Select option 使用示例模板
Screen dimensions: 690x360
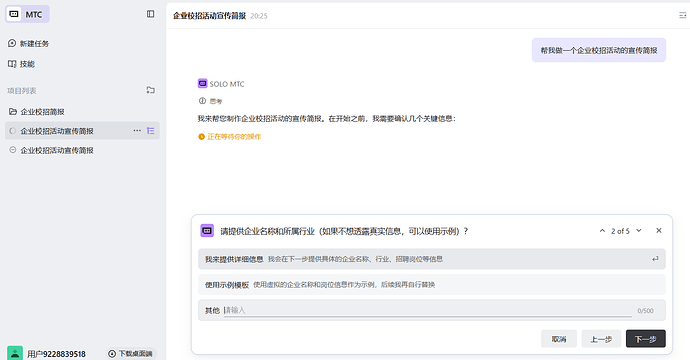[432, 285]
